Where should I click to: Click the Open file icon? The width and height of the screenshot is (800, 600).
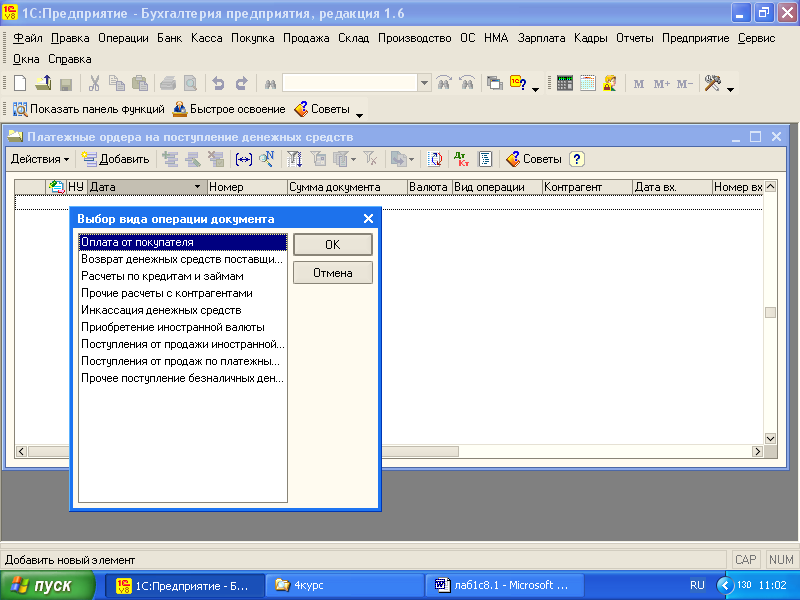43,83
